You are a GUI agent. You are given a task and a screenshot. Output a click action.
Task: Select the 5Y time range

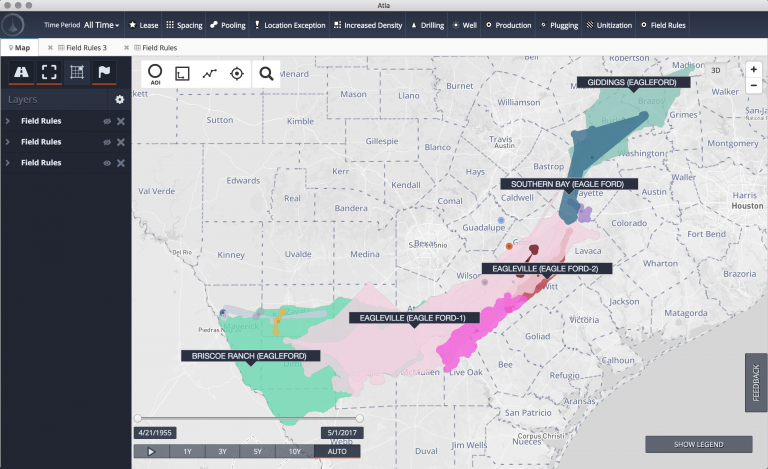(x=258, y=451)
